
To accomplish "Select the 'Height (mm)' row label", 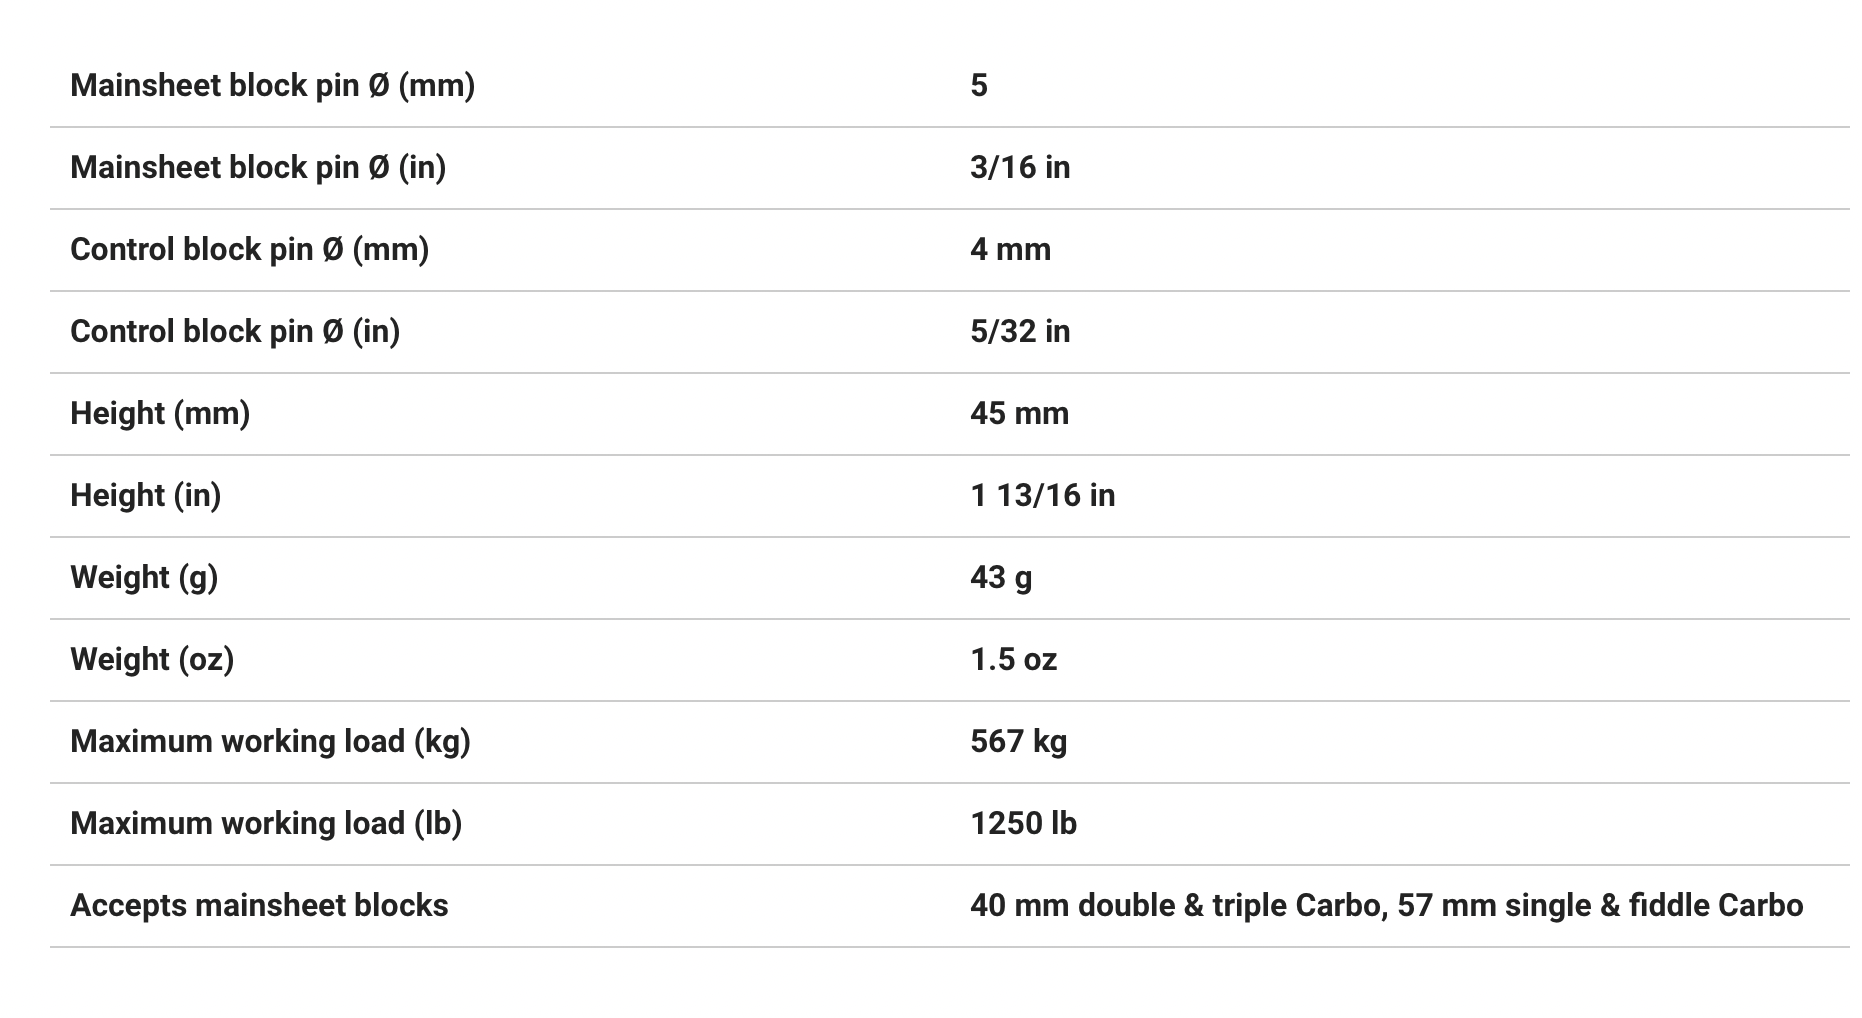I will pyautogui.click(x=160, y=414).
